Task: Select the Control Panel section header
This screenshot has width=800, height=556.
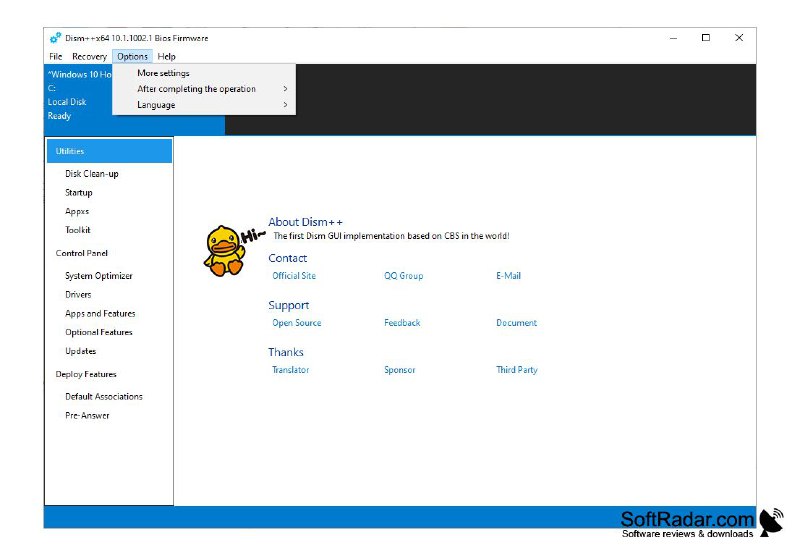Action: tap(82, 253)
